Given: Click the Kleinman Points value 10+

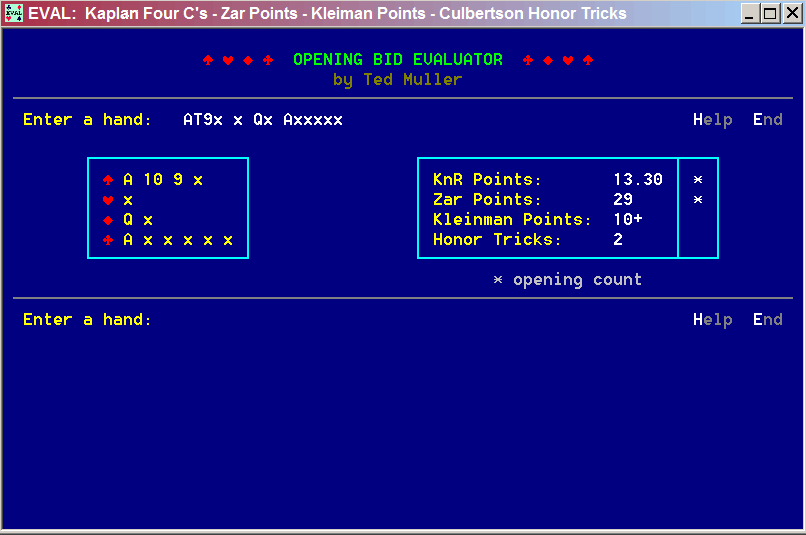Looking at the screenshot, I should (627, 220).
